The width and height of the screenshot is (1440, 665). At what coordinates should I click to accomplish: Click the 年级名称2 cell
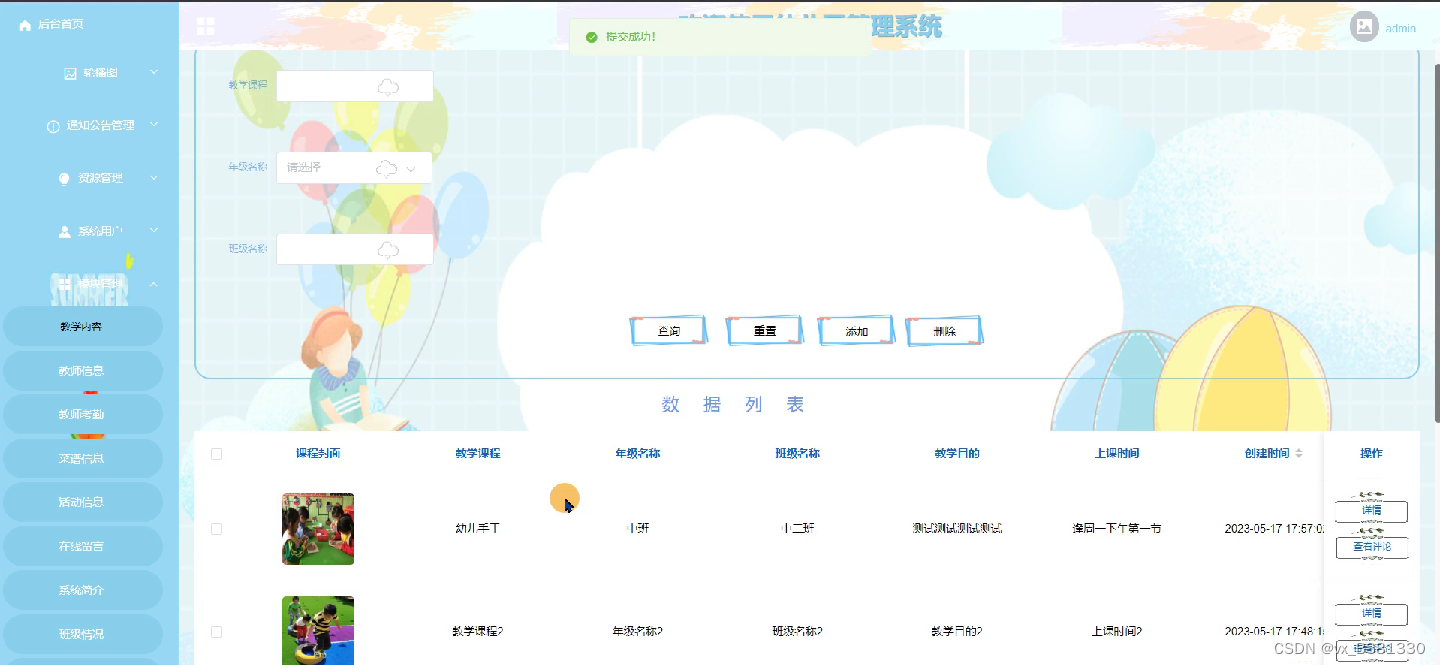[x=638, y=631]
